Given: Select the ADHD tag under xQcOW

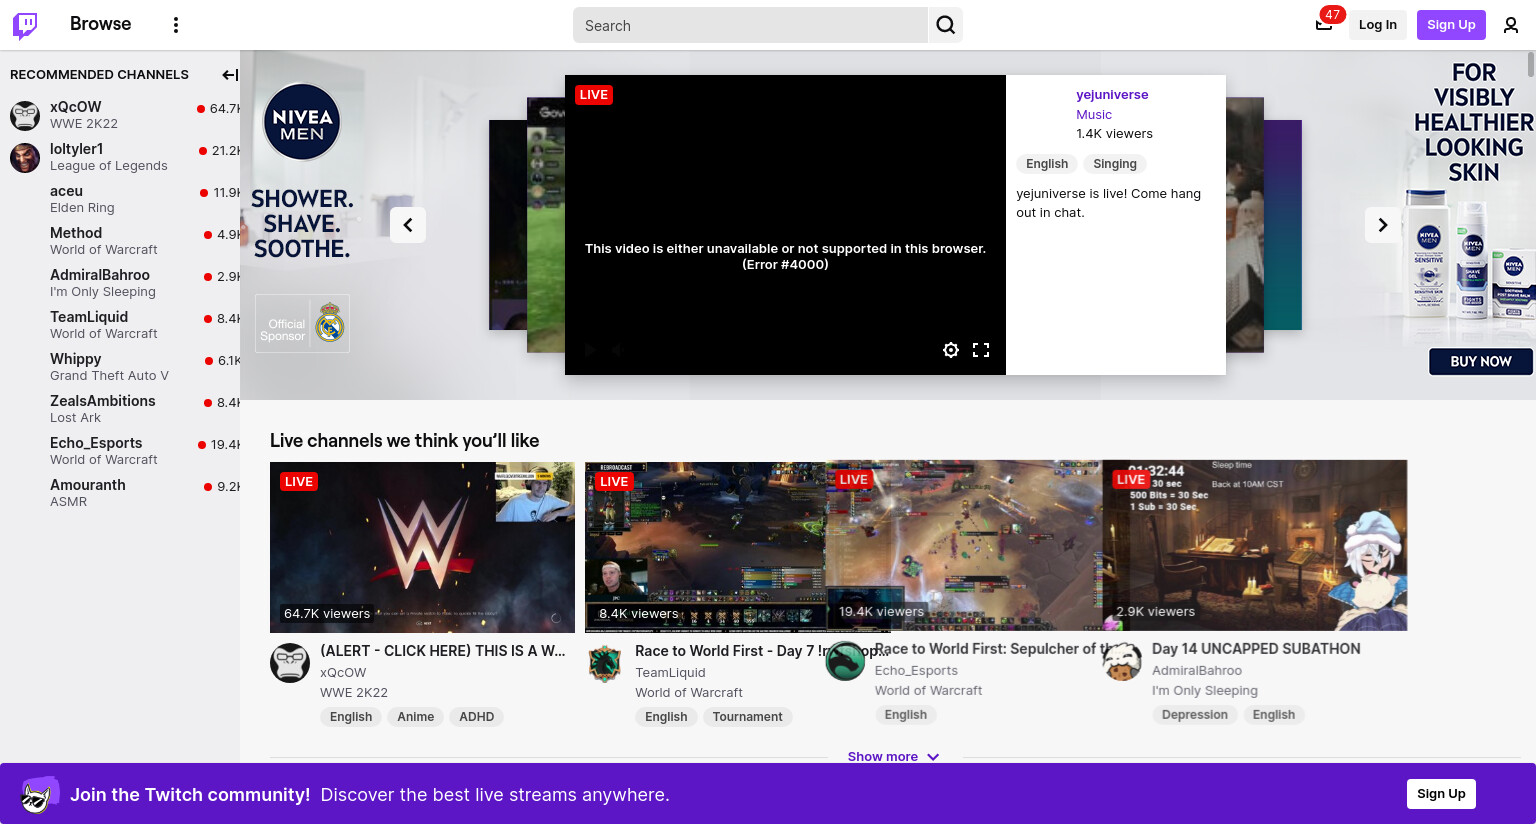Looking at the screenshot, I should pyautogui.click(x=476, y=717).
